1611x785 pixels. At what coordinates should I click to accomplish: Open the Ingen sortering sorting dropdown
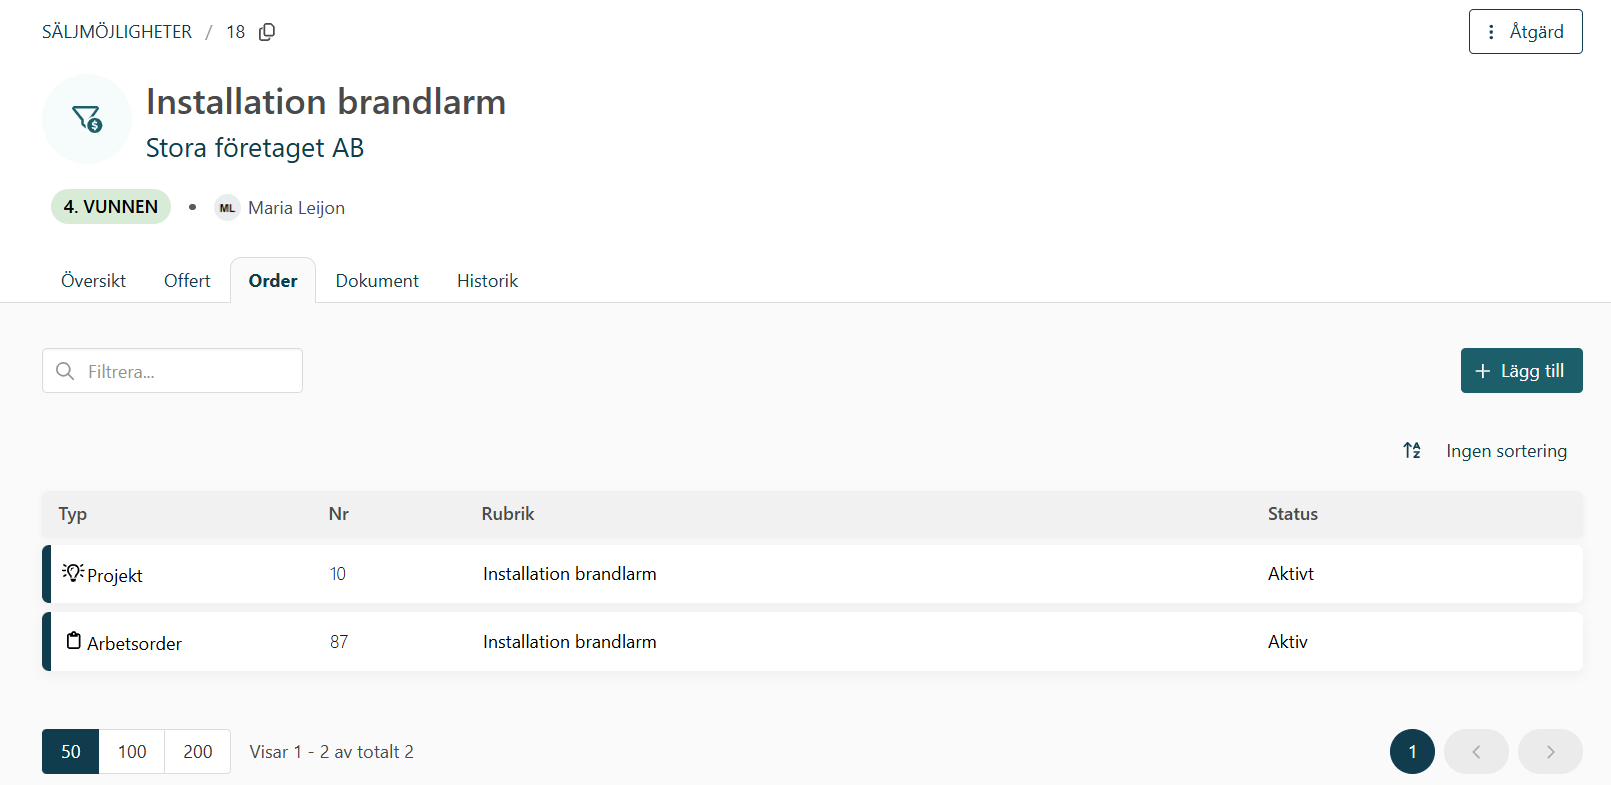pyautogui.click(x=1506, y=451)
